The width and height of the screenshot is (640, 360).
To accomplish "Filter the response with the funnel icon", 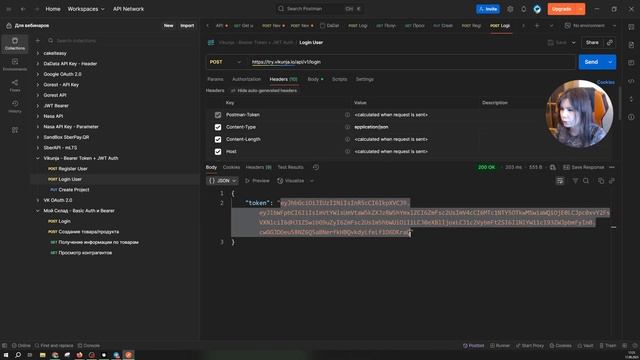I will click(x=575, y=181).
